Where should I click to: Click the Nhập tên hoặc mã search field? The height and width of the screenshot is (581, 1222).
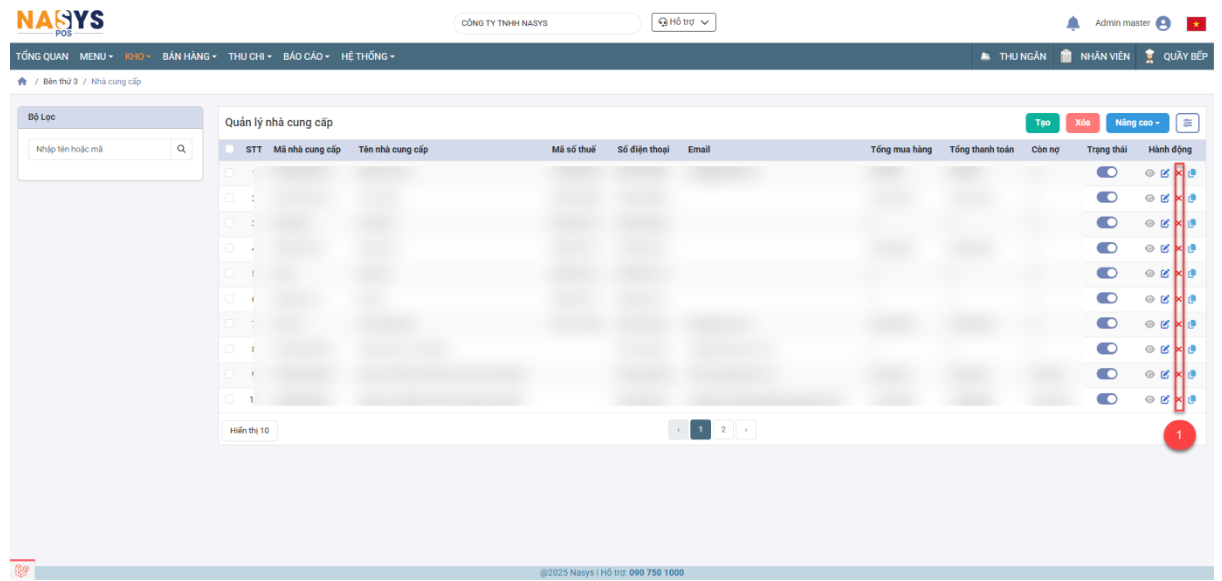(100, 149)
